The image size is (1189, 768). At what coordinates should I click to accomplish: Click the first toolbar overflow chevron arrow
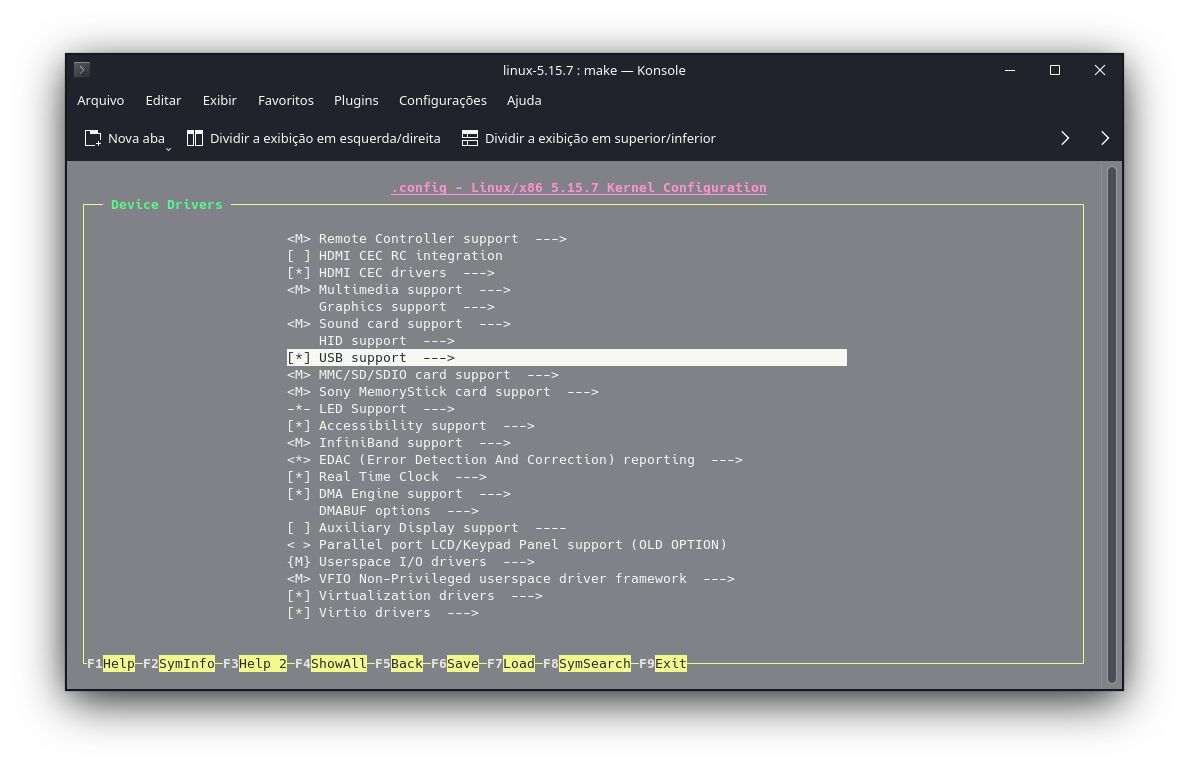(x=1065, y=138)
